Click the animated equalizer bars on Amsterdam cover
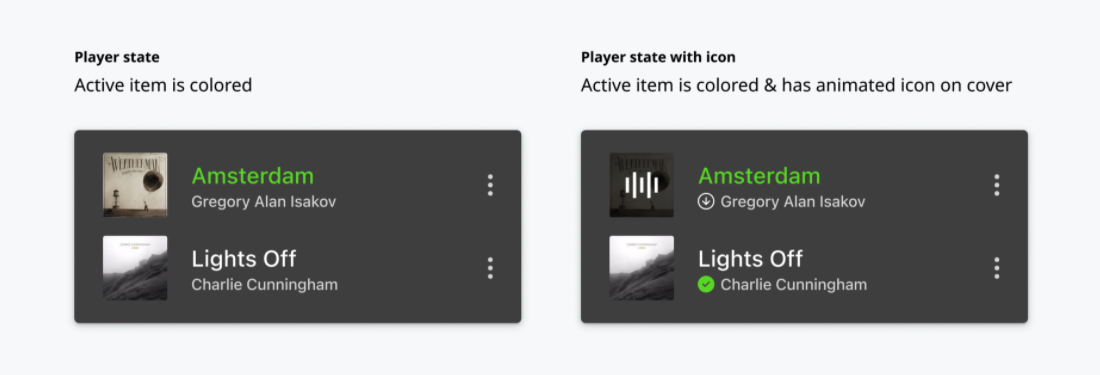 coord(641,185)
